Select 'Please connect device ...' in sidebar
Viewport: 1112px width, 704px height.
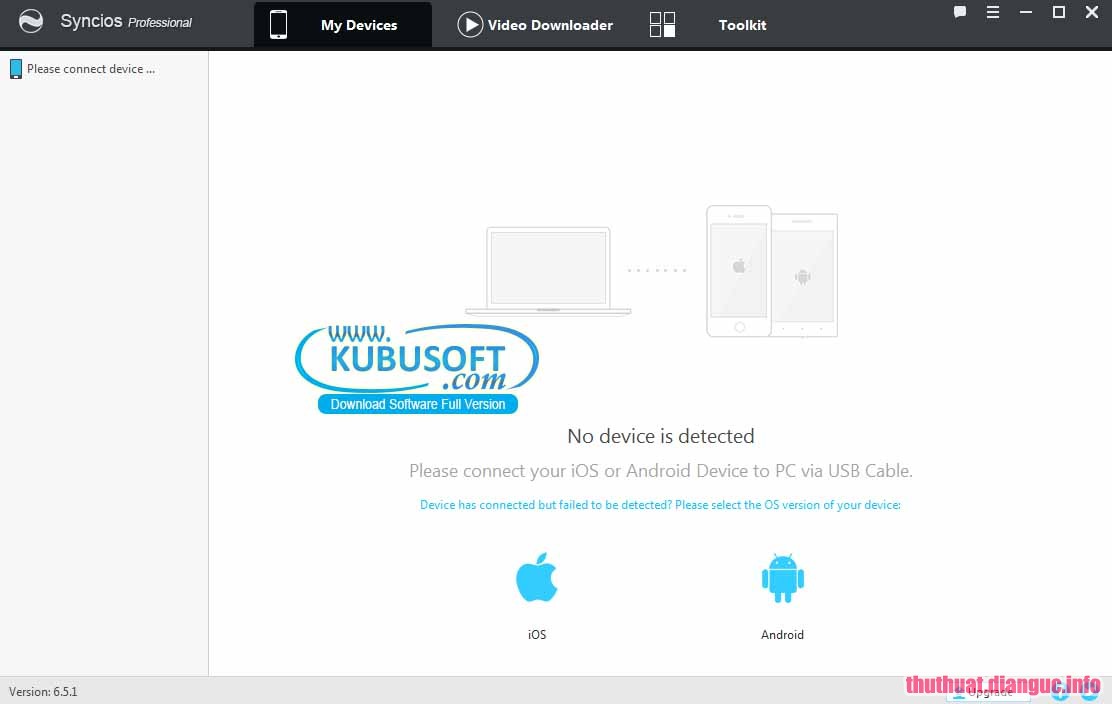pyautogui.click(x=91, y=69)
